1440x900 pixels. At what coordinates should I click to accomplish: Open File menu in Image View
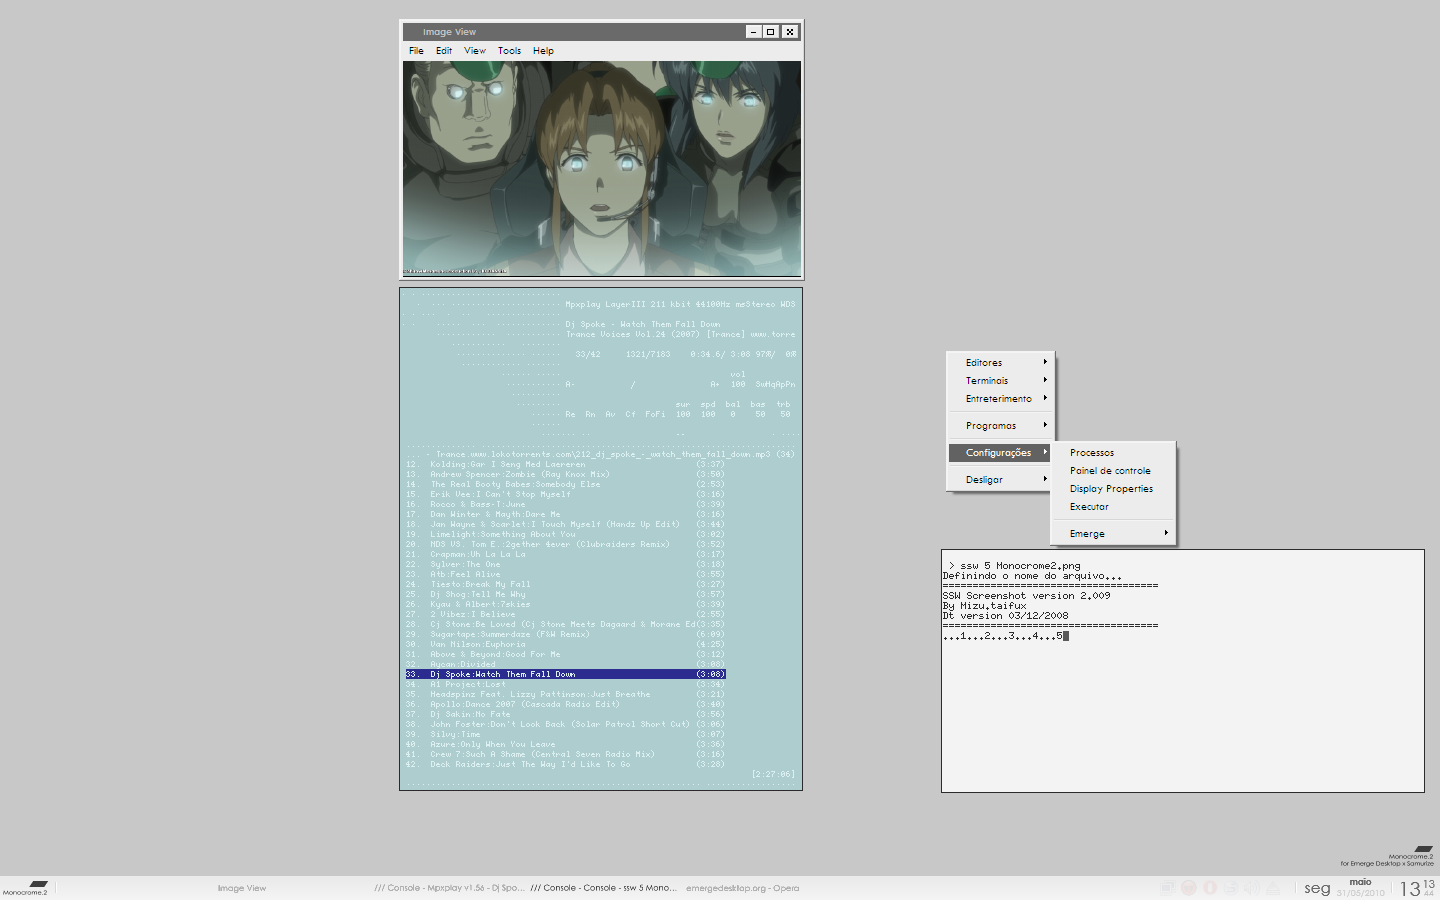pos(416,50)
